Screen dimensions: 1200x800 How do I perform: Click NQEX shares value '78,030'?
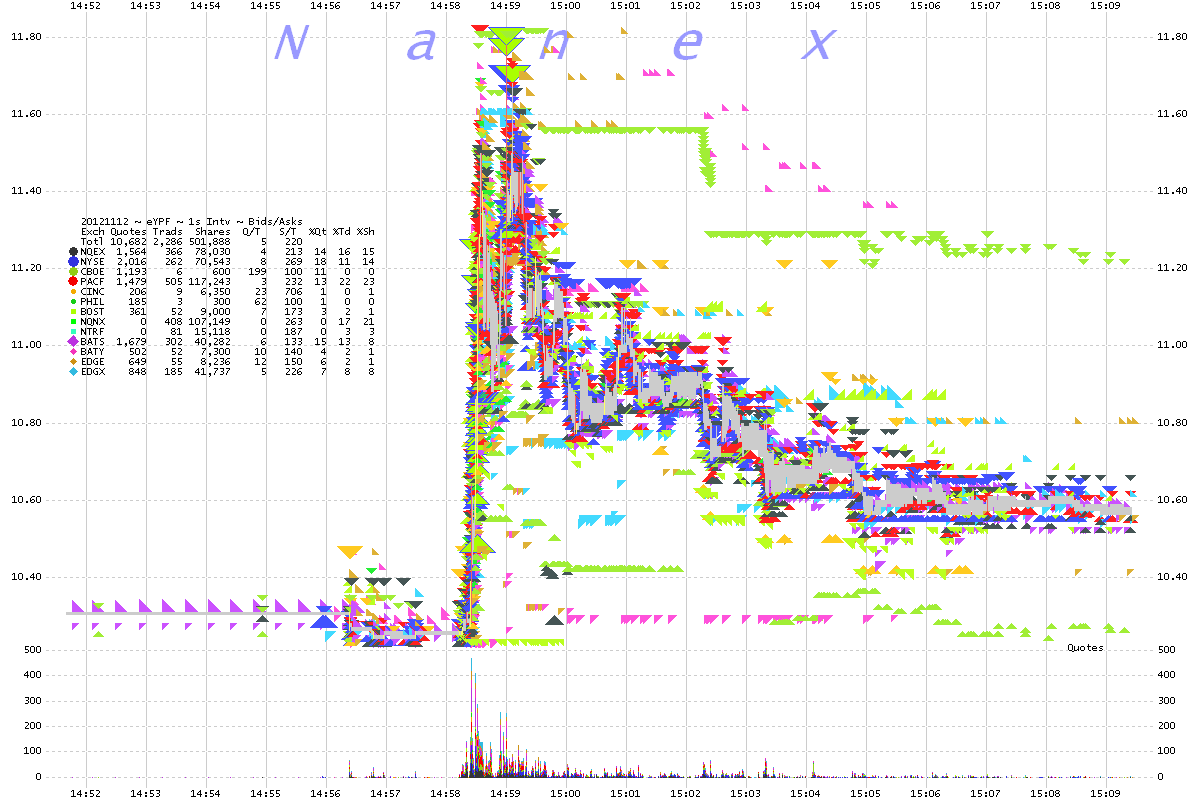pos(213,251)
